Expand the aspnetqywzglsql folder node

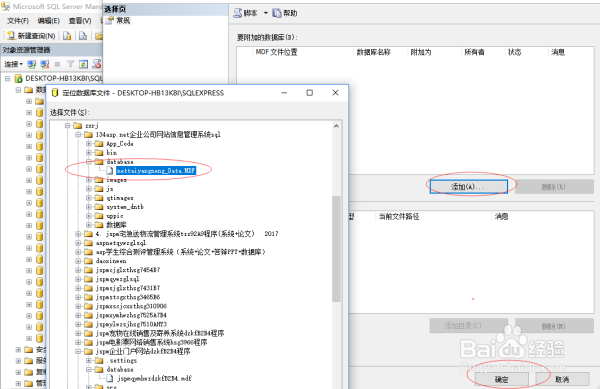click(x=78, y=243)
